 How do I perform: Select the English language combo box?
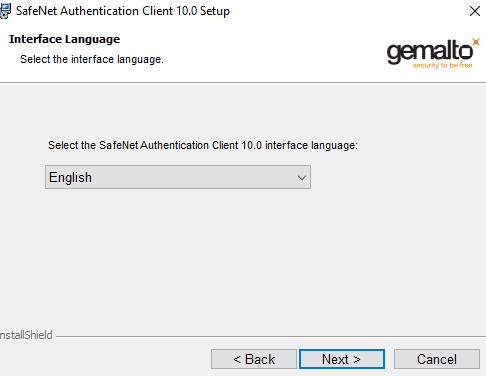[178, 177]
